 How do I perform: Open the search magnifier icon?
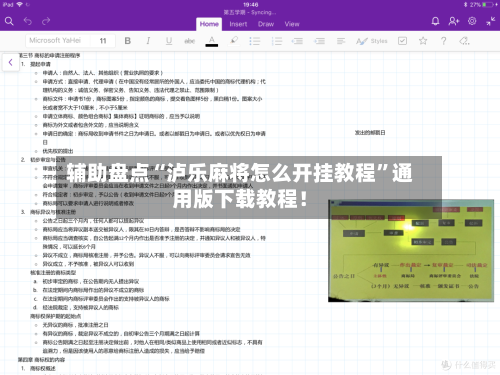point(9,21)
